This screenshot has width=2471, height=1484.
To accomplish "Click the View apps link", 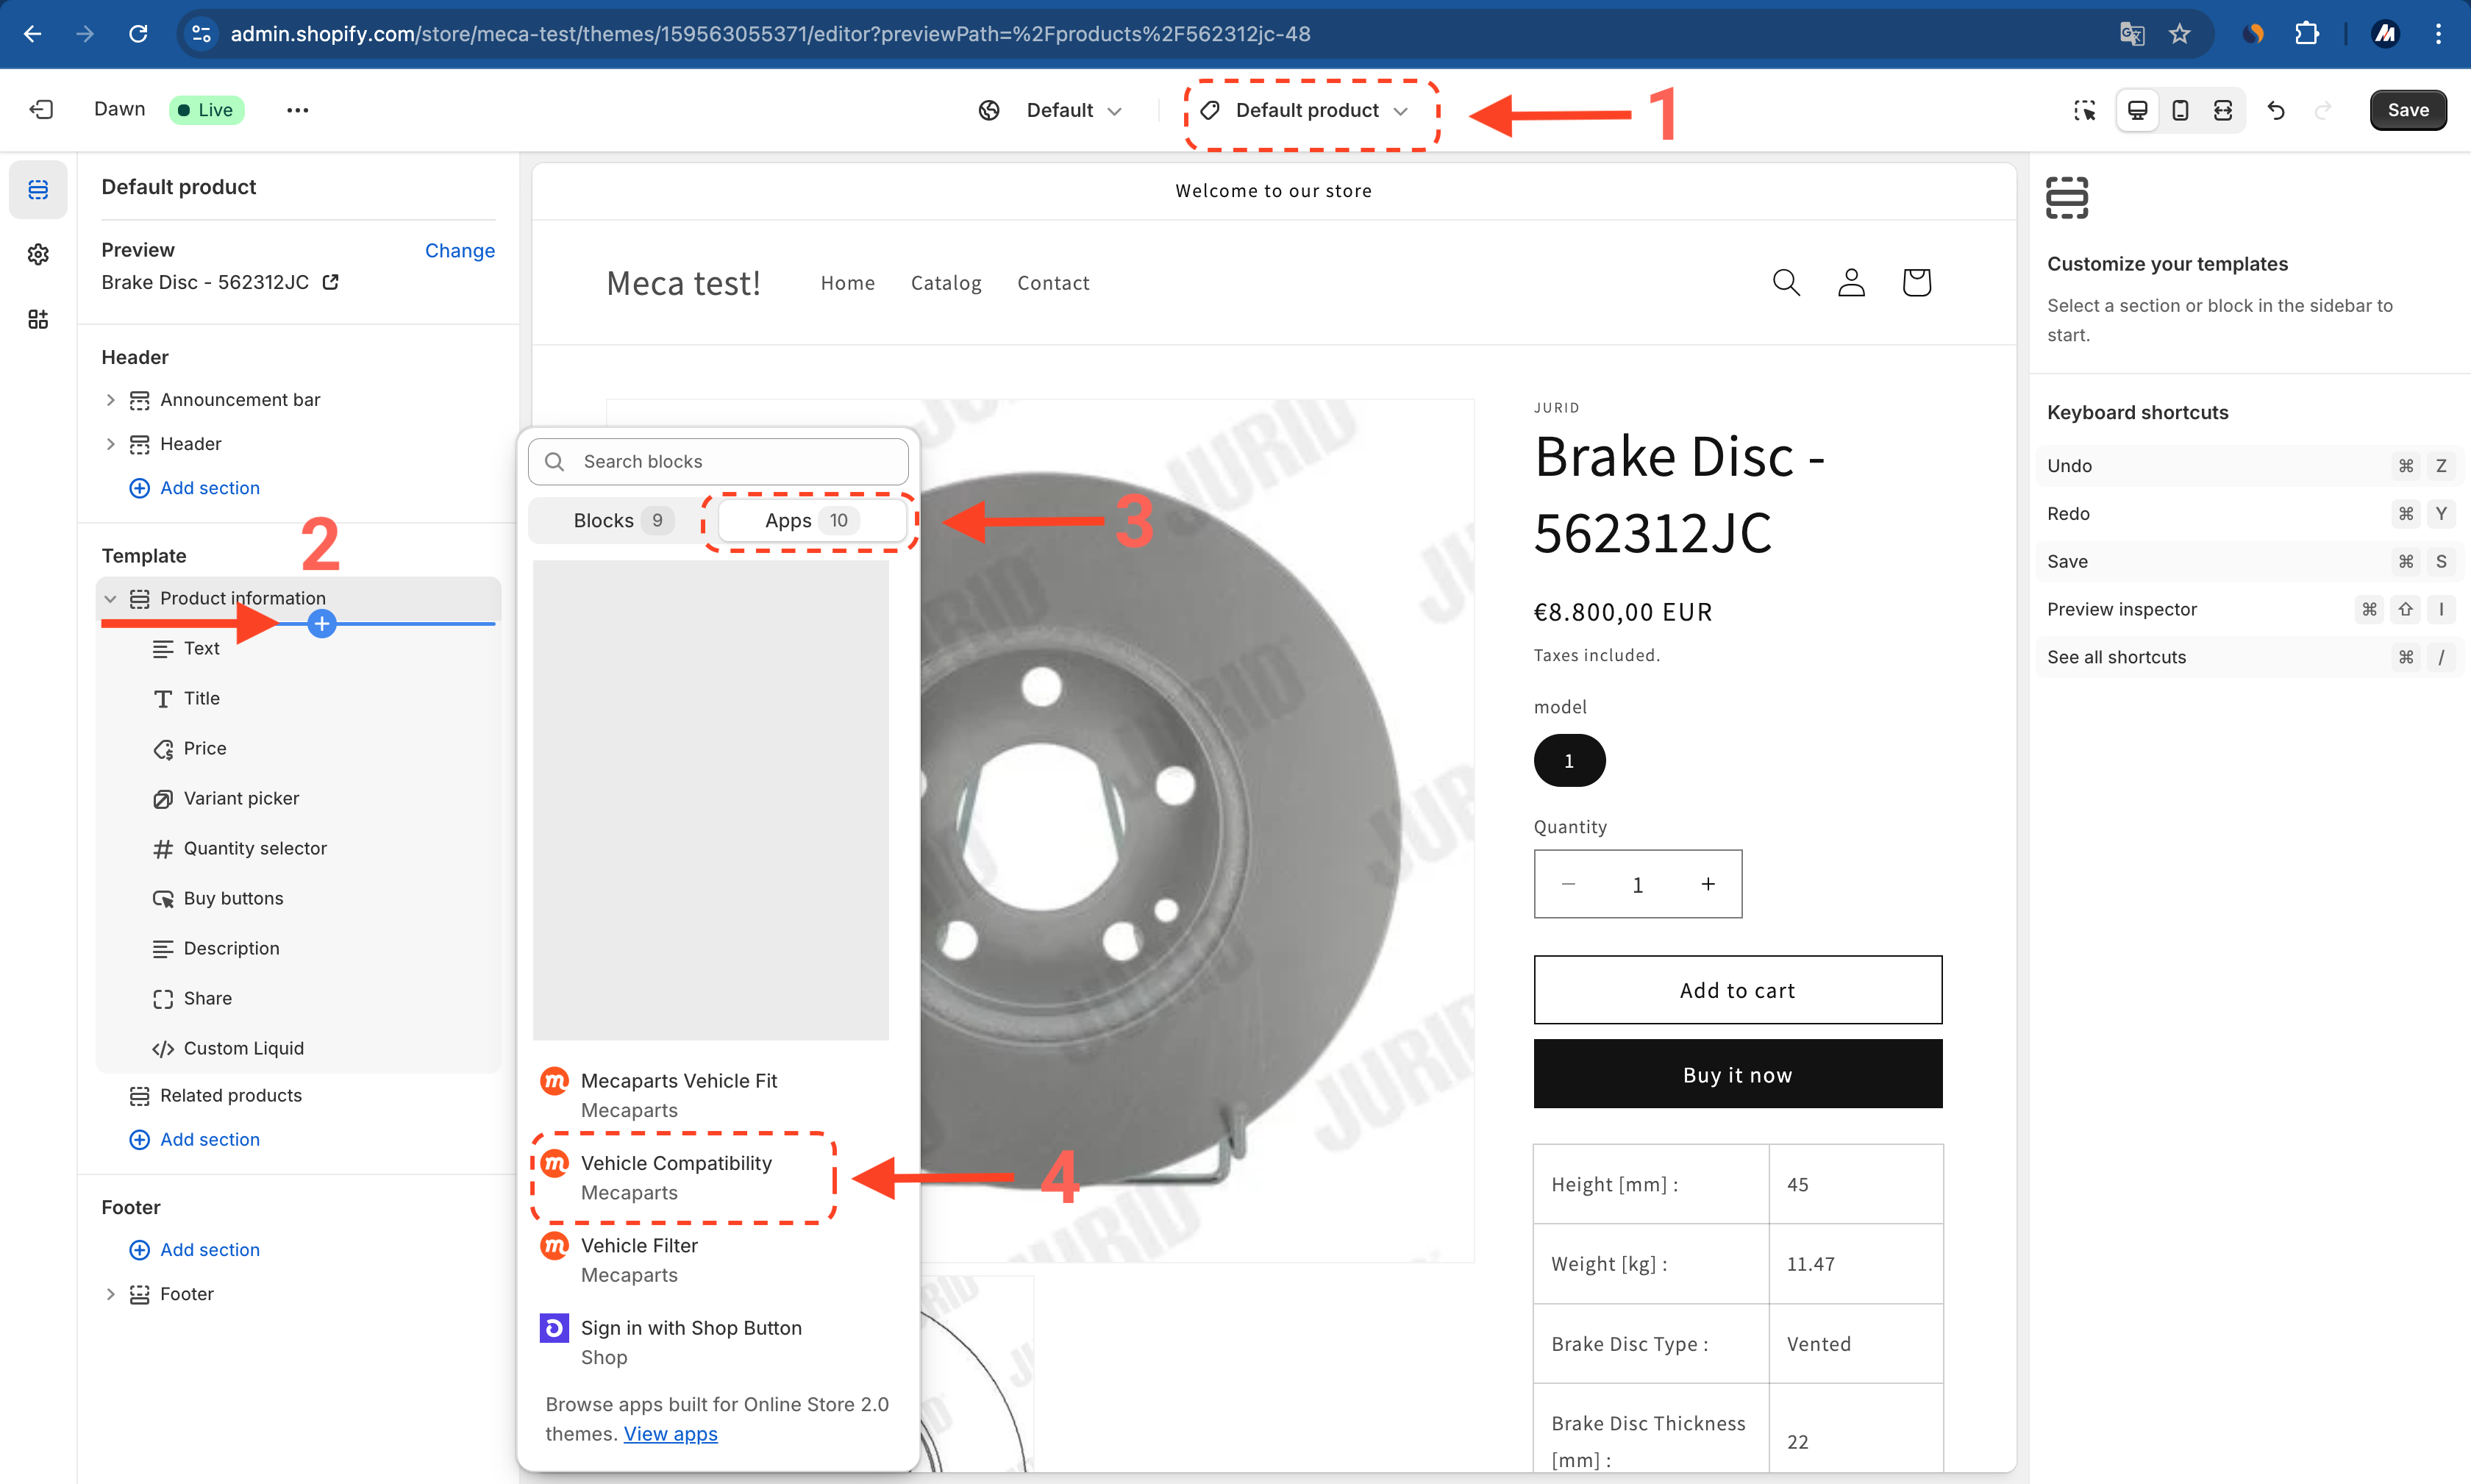I will (x=670, y=1434).
